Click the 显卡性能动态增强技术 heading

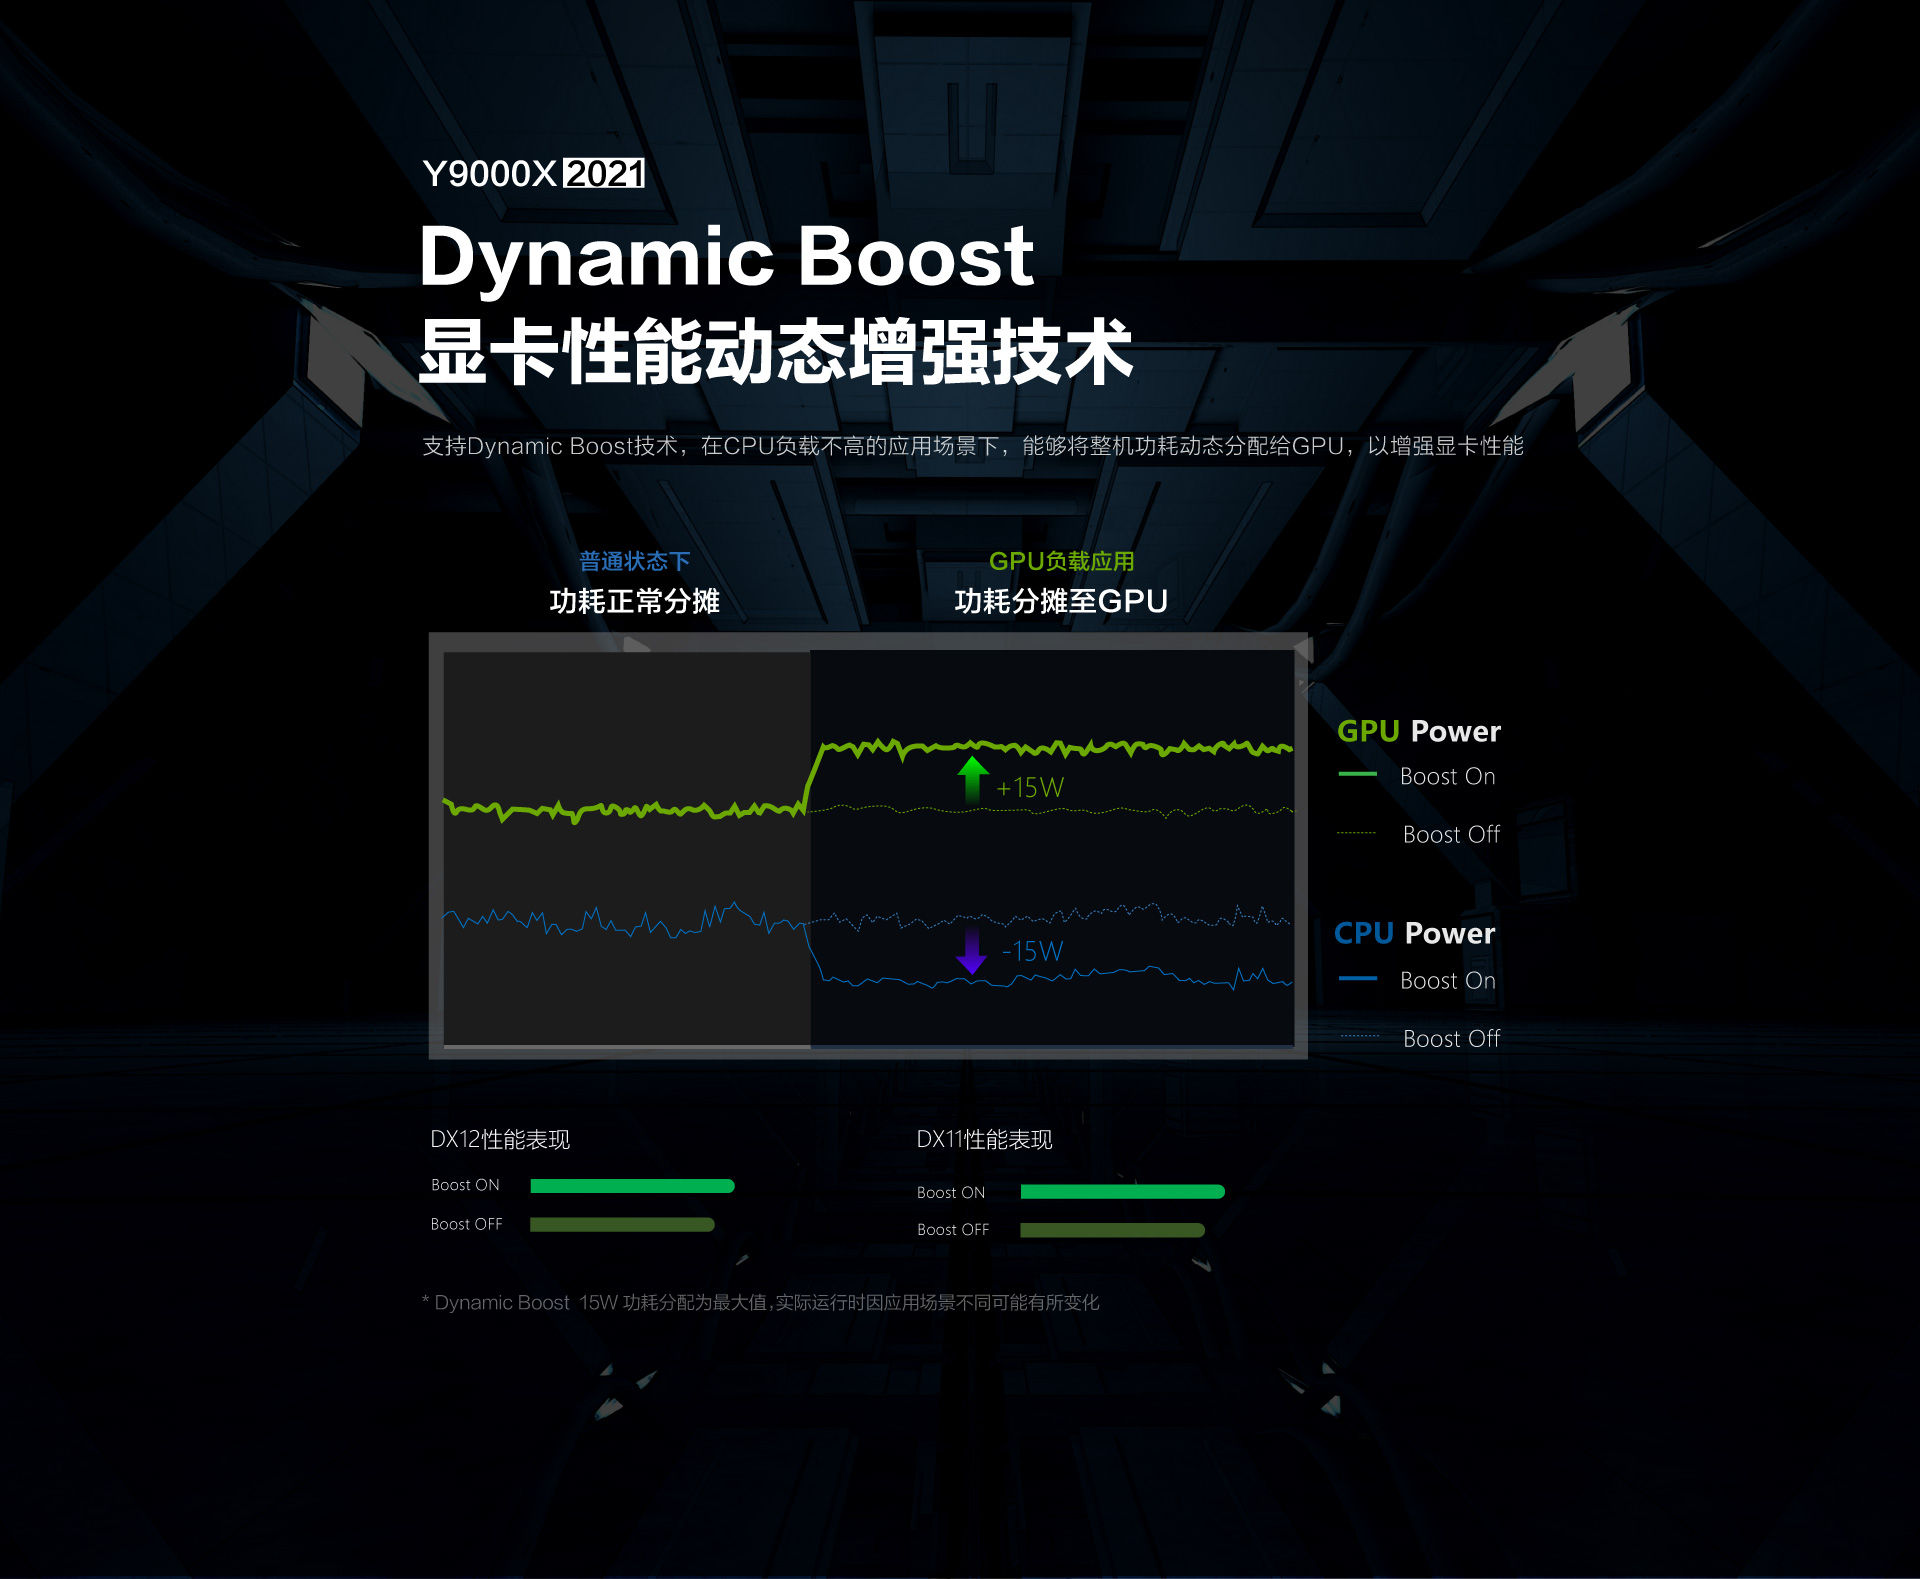[x=776, y=351]
